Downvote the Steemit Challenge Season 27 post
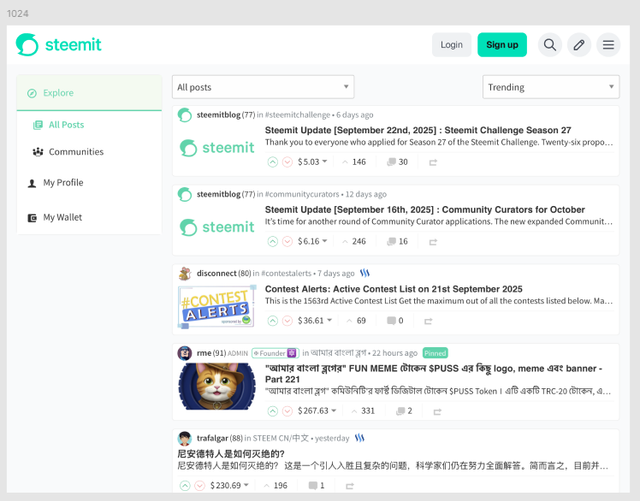The height and width of the screenshot is (501, 640). click(287, 162)
